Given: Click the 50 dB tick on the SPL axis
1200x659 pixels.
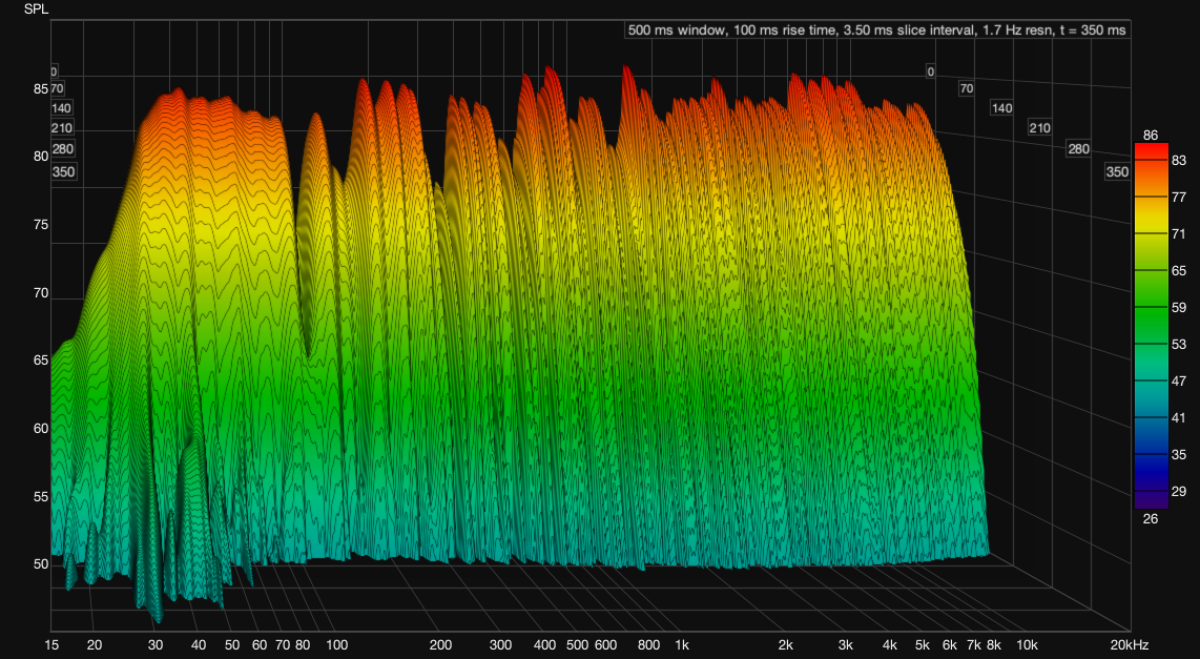Looking at the screenshot, I should (41, 564).
